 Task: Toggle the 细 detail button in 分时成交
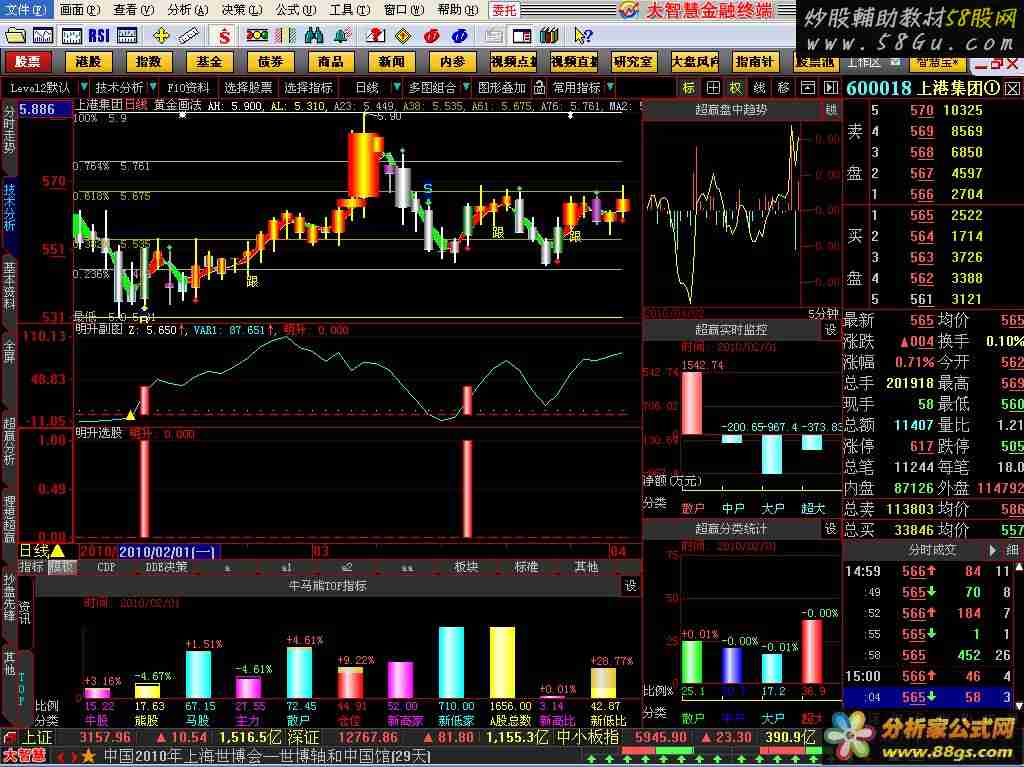point(1012,550)
